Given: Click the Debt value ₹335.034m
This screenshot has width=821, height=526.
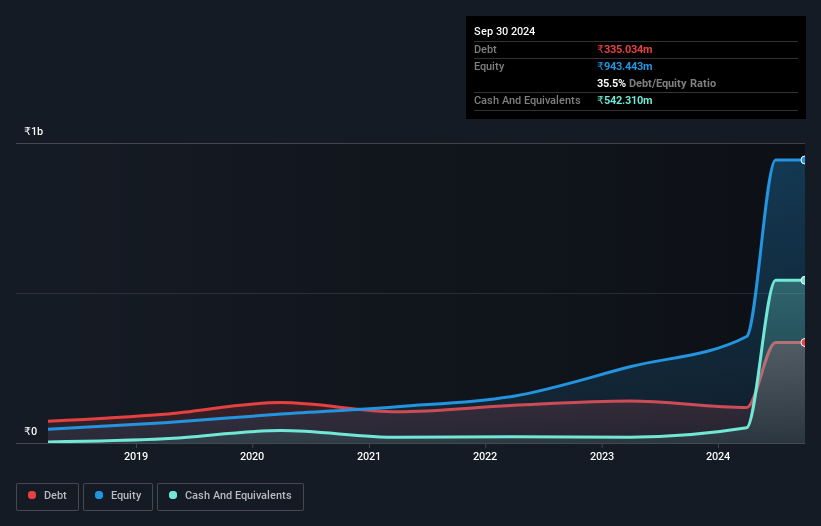Looking at the screenshot, I should tap(625, 49).
